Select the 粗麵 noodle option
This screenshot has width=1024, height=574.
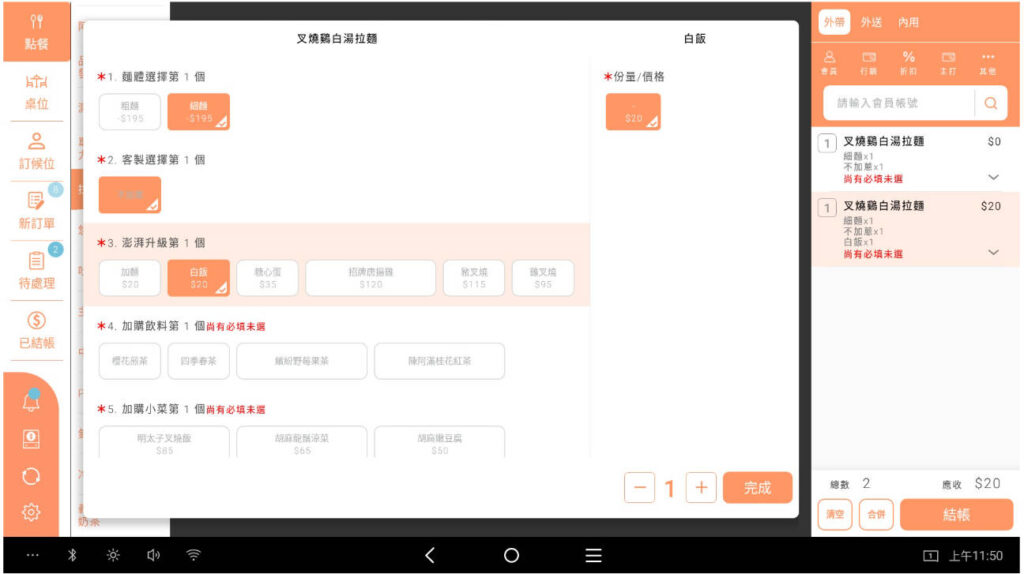(x=130, y=111)
